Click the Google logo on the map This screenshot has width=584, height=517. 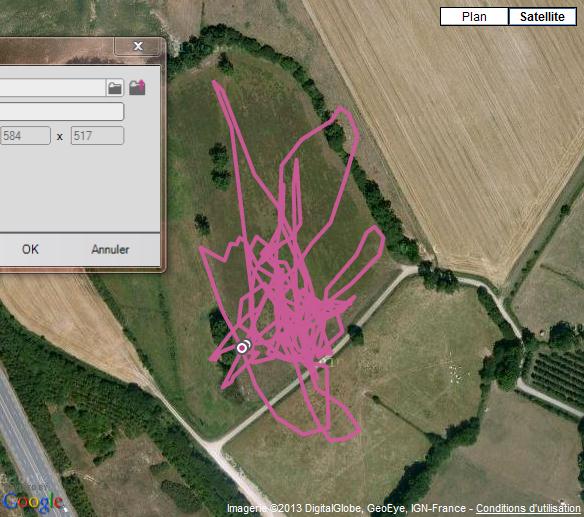[33, 501]
